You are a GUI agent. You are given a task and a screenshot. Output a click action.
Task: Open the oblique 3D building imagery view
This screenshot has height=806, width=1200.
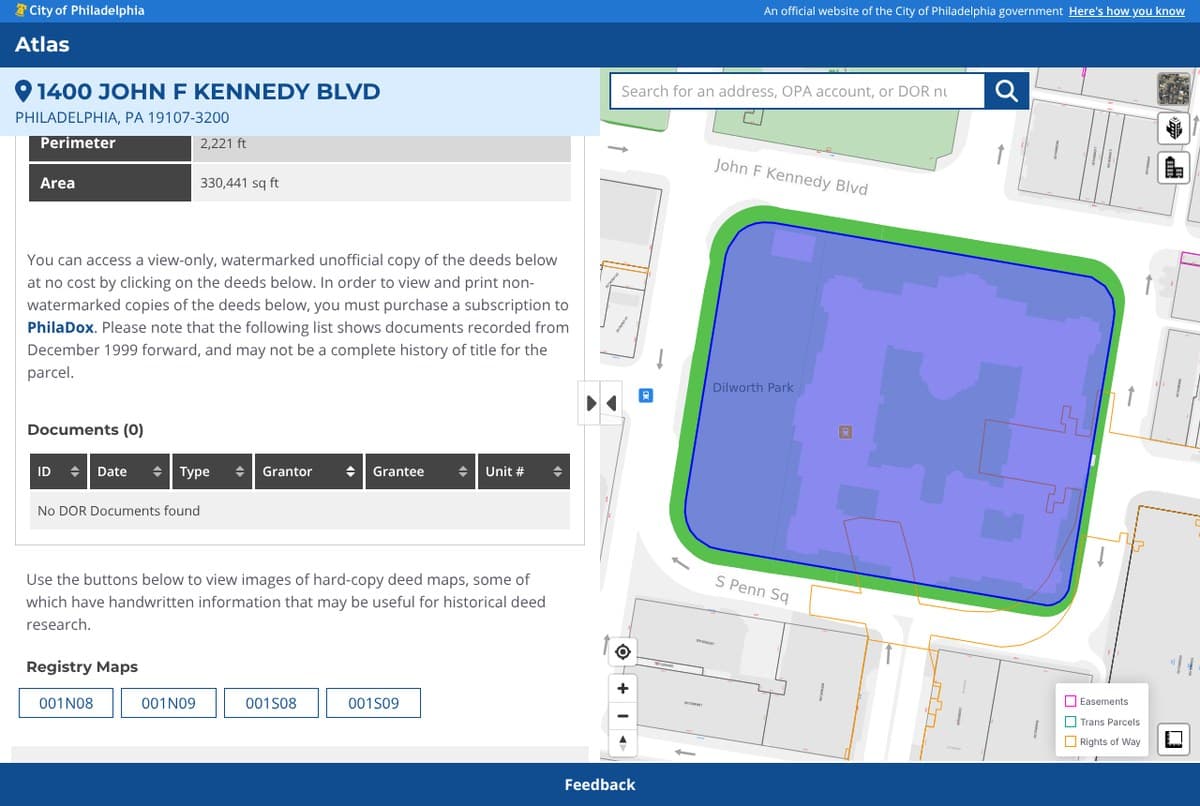tap(1174, 128)
